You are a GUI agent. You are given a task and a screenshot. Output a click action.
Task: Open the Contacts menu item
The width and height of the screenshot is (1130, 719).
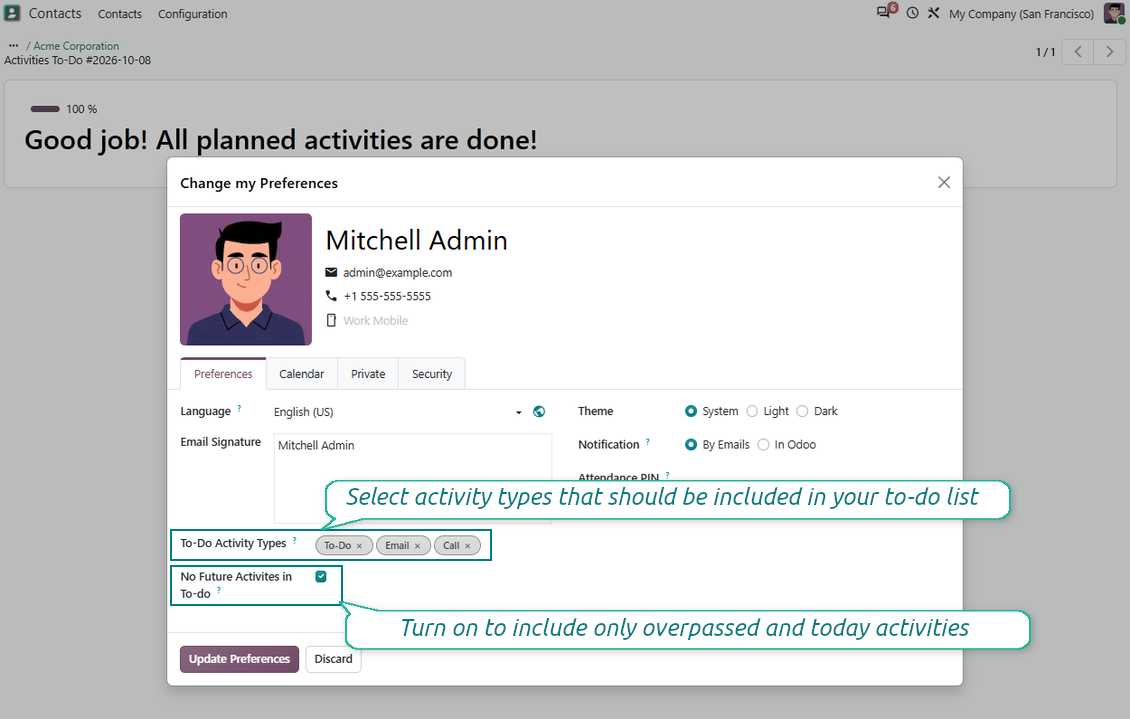pyautogui.click(x=120, y=14)
